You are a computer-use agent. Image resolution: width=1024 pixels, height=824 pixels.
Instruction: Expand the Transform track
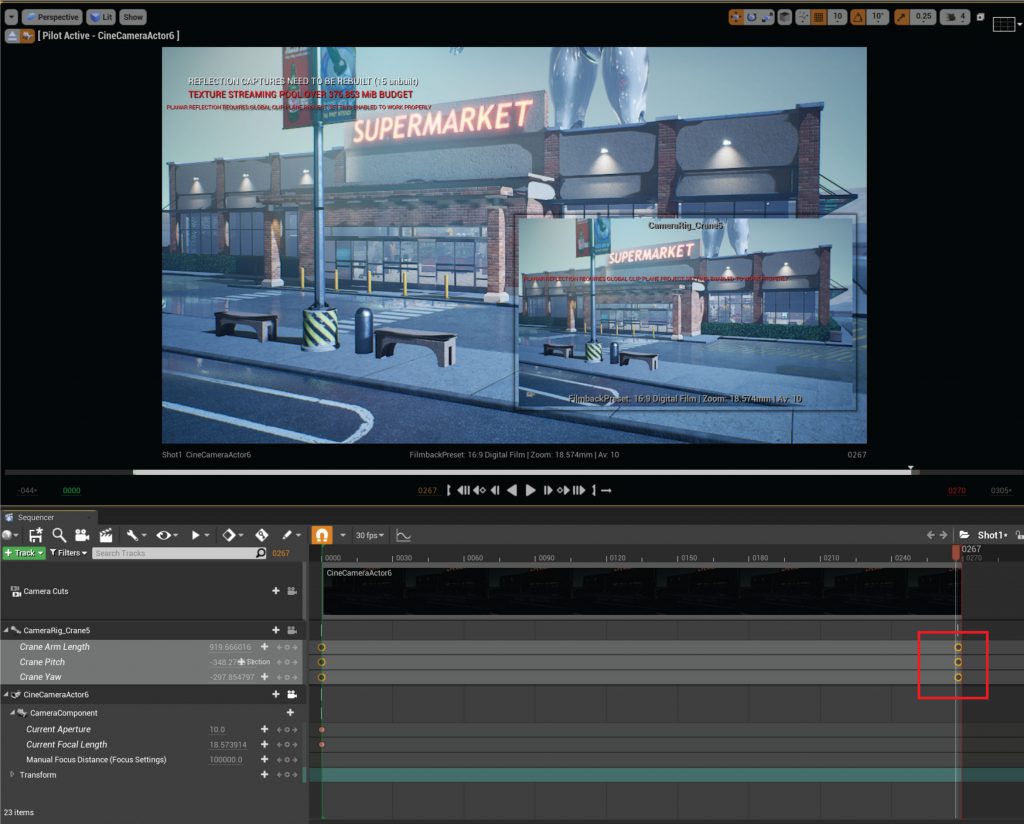(x=13, y=775)
